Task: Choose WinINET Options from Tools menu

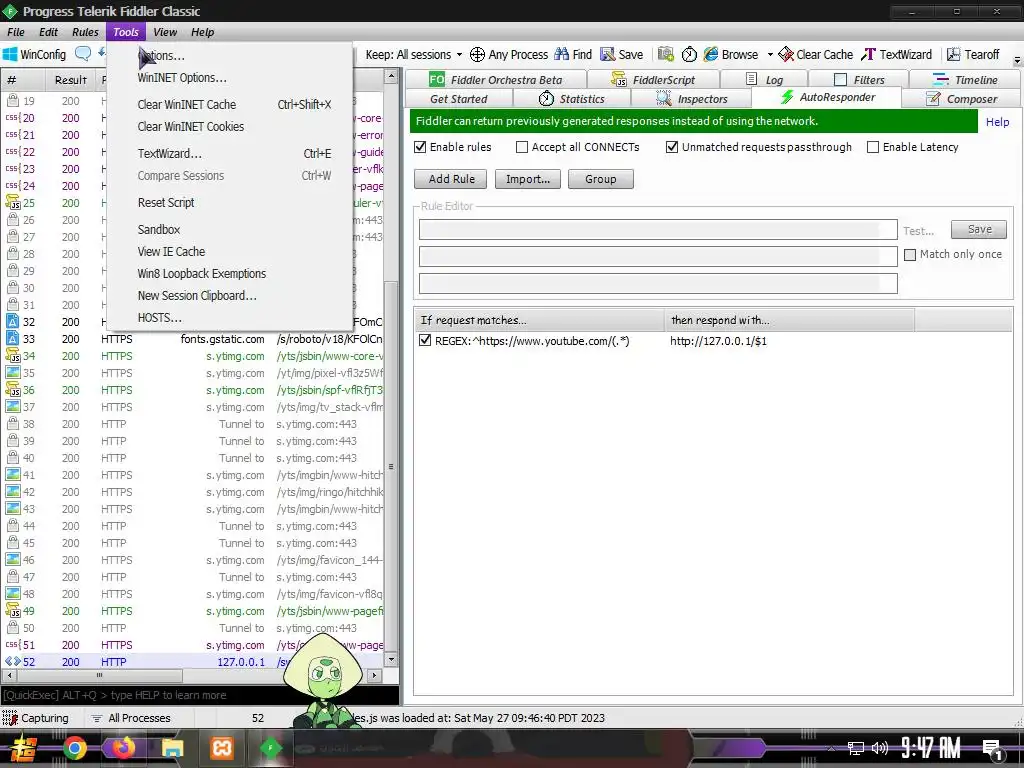Action: pos(182,77)
